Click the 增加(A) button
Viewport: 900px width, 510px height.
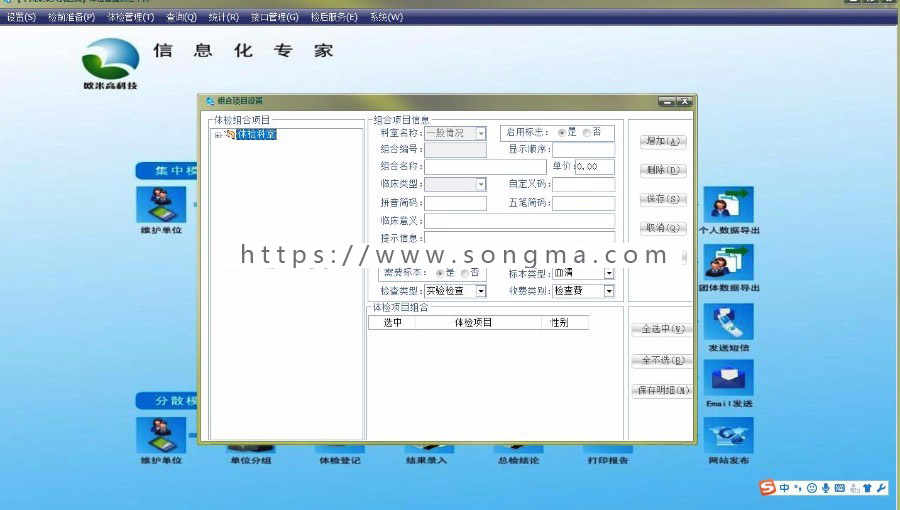coord(663,141)
